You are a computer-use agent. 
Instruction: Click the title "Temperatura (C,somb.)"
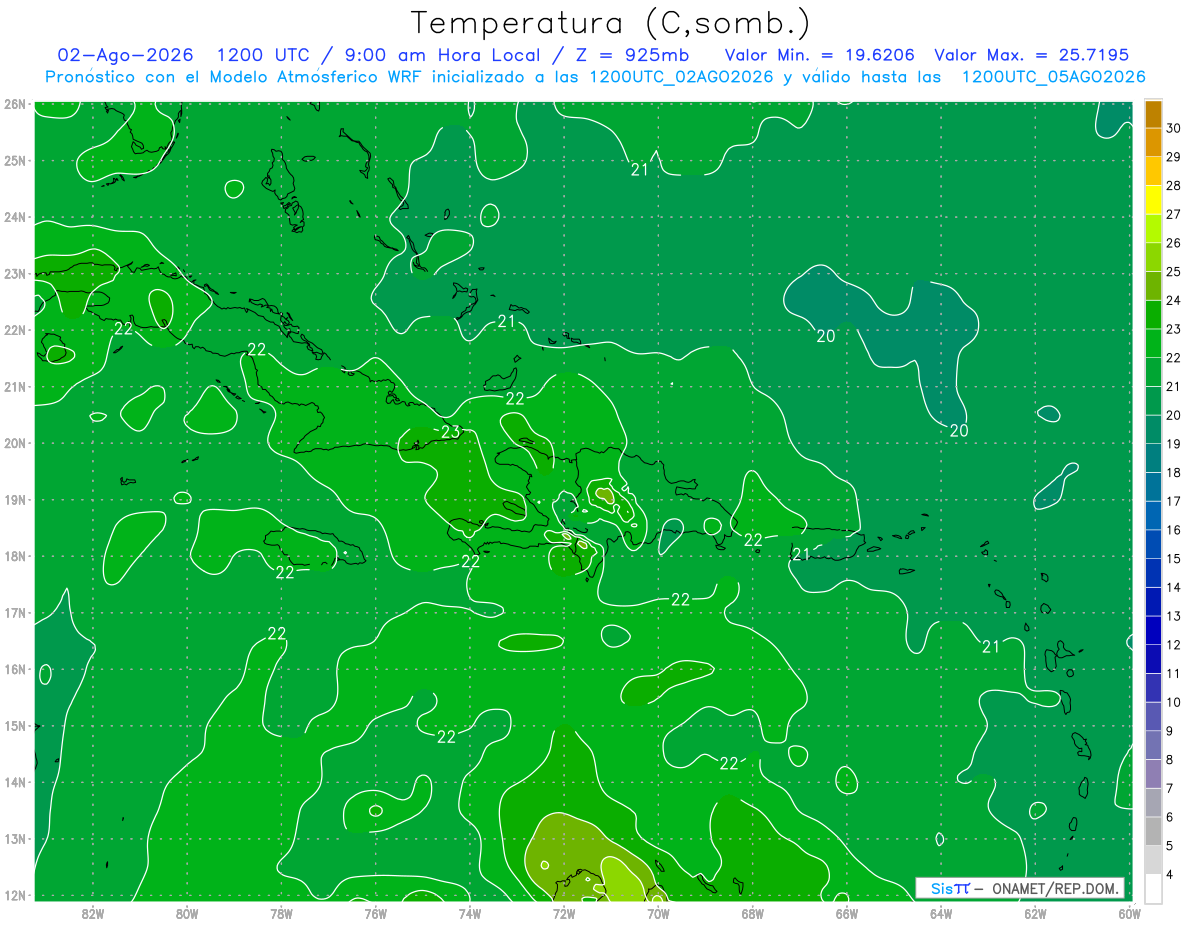coord(611,24)
